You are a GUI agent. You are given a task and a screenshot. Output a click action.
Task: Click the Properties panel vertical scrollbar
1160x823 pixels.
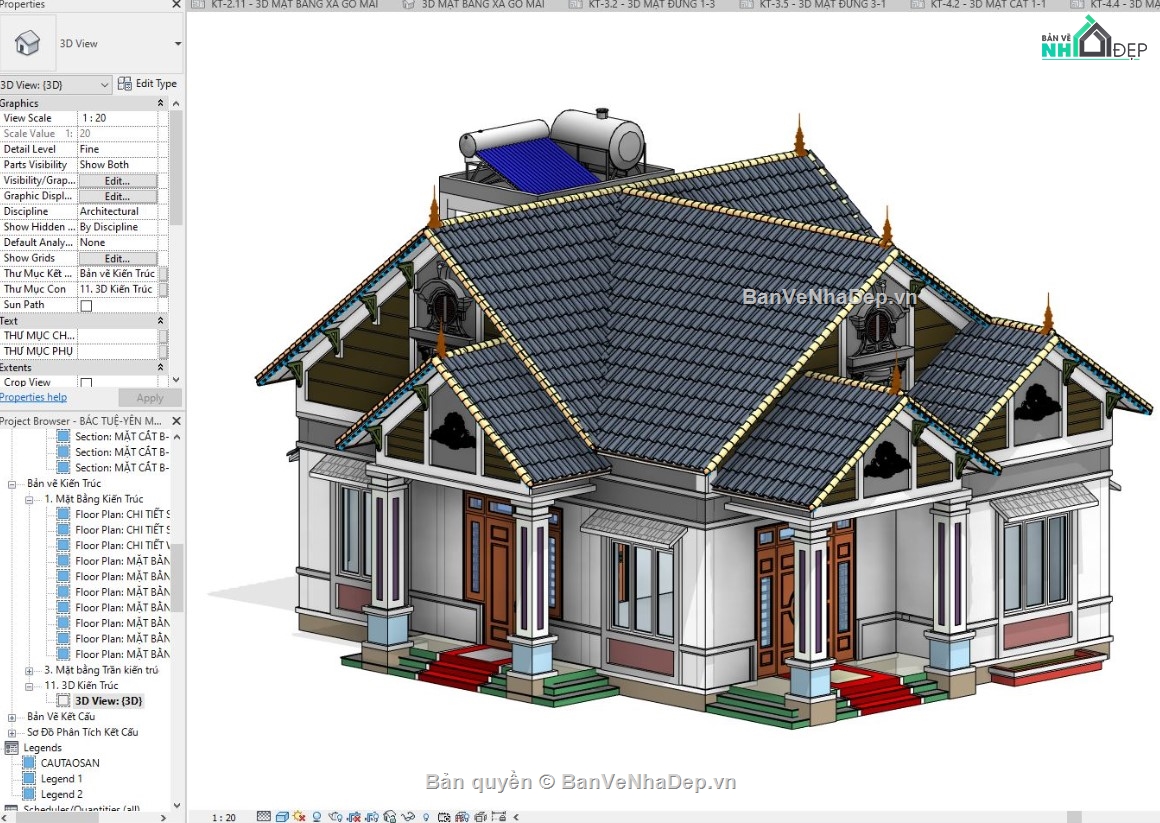pos(176,170)
